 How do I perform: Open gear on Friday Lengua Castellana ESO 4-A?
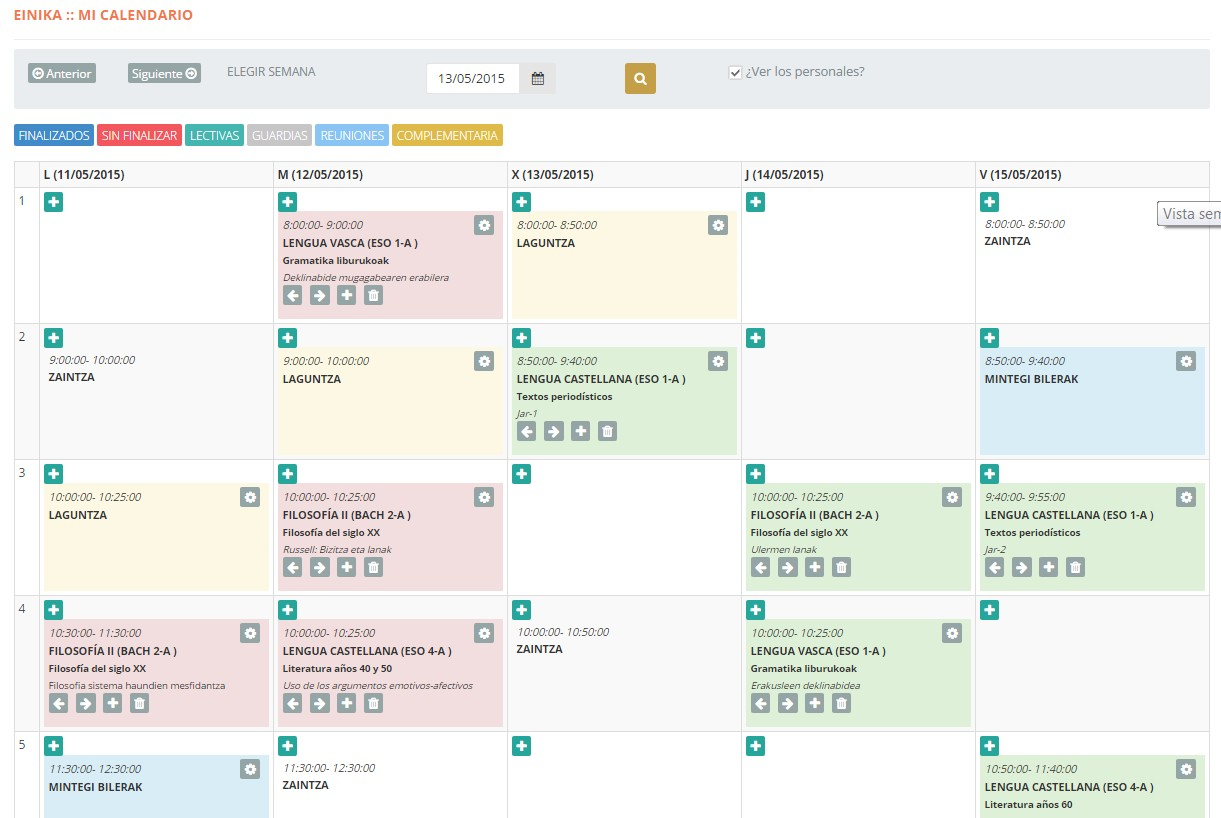tap(1186, 769)
